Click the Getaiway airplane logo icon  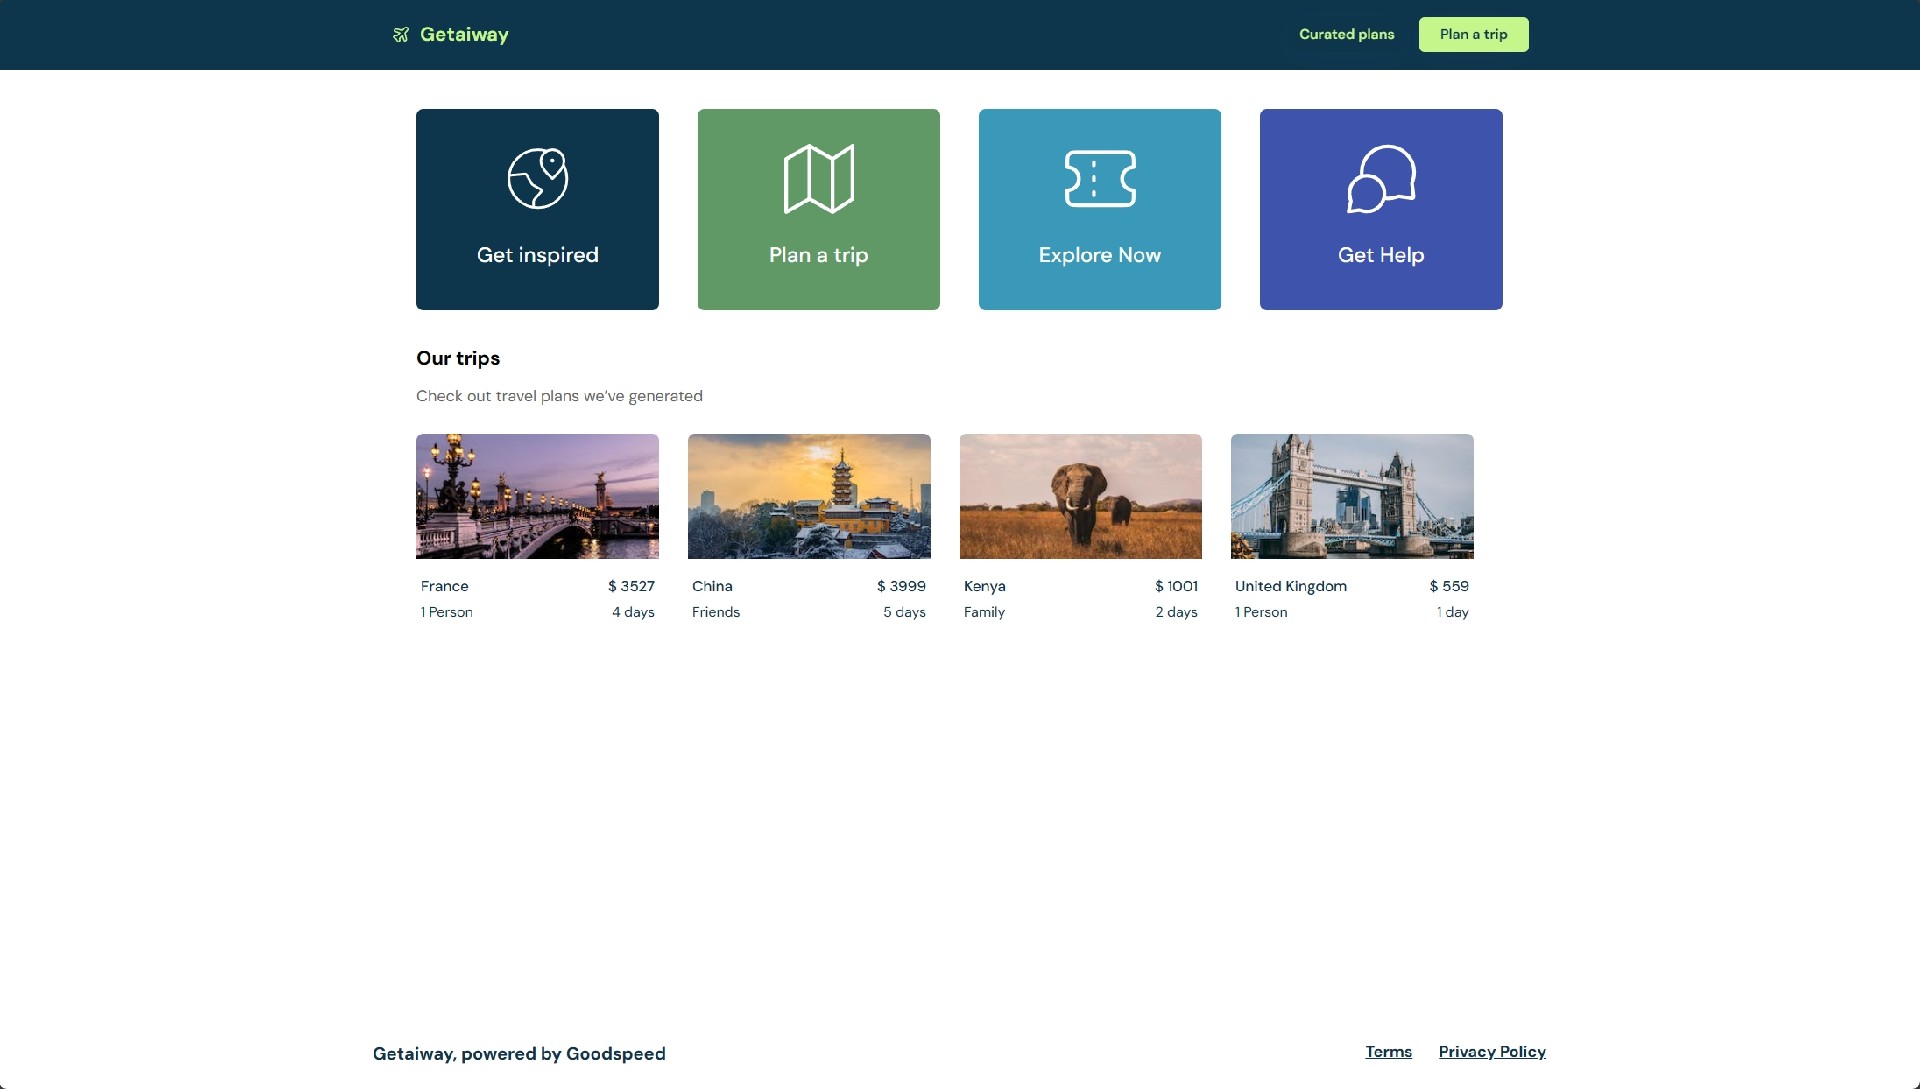(x=401, y=35)
